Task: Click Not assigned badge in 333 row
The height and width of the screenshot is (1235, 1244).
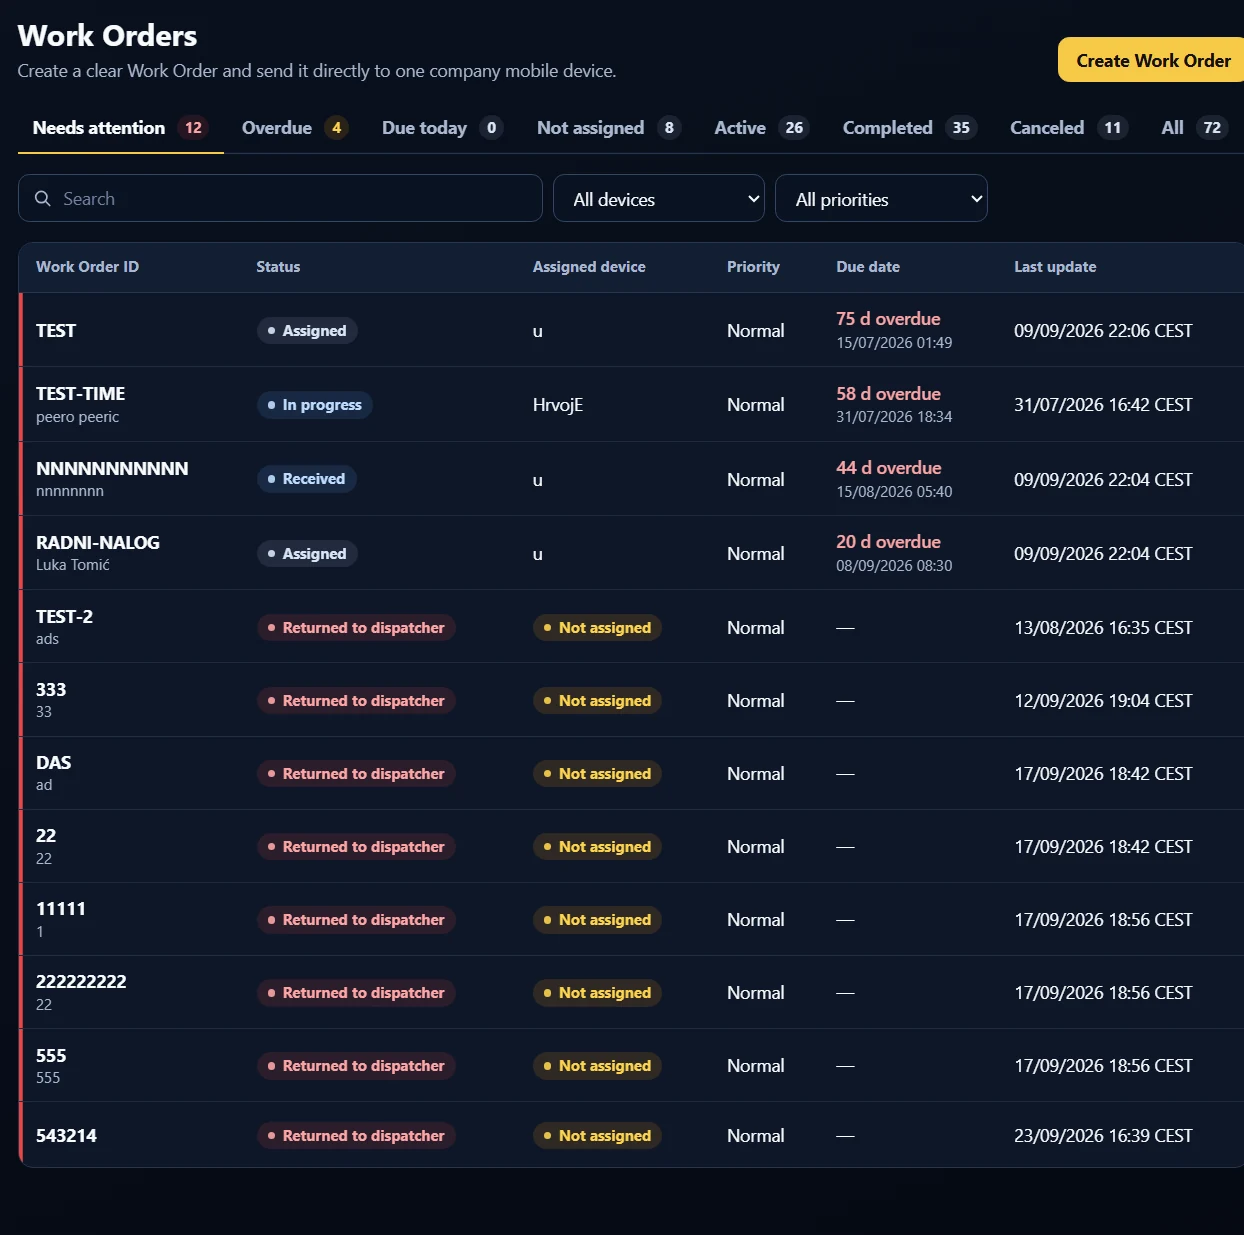Action: [x=597, y=701]
